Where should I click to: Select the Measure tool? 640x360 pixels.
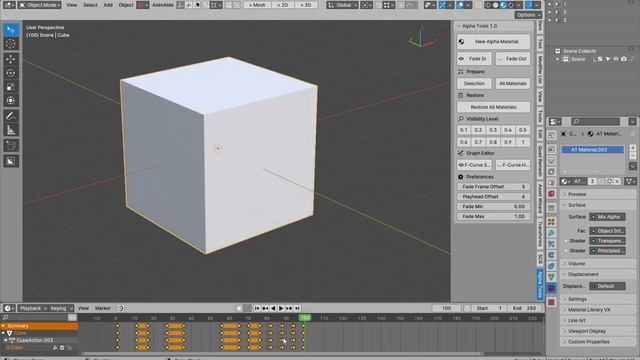11,130
